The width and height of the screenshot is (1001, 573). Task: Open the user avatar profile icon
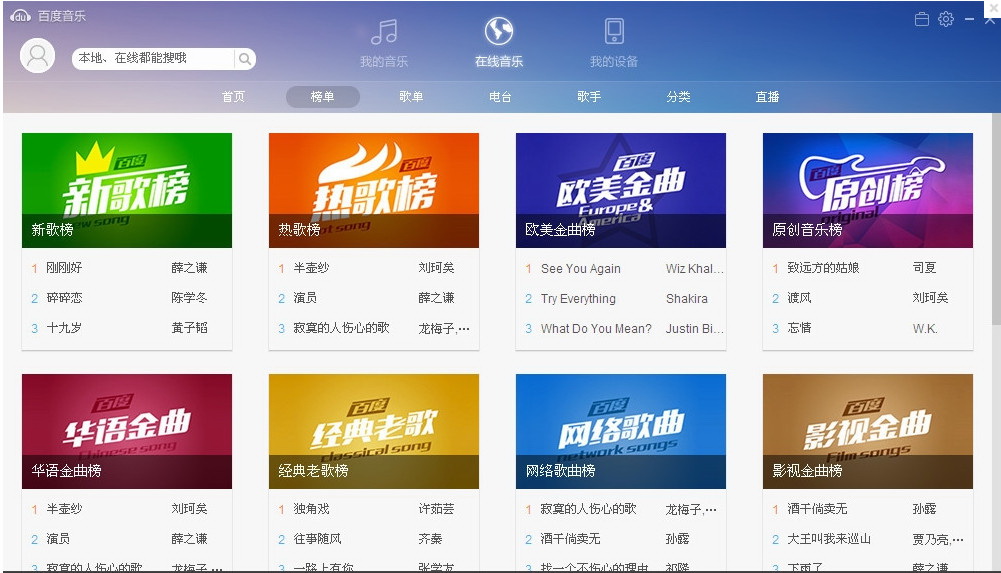[x=38, y=56]
